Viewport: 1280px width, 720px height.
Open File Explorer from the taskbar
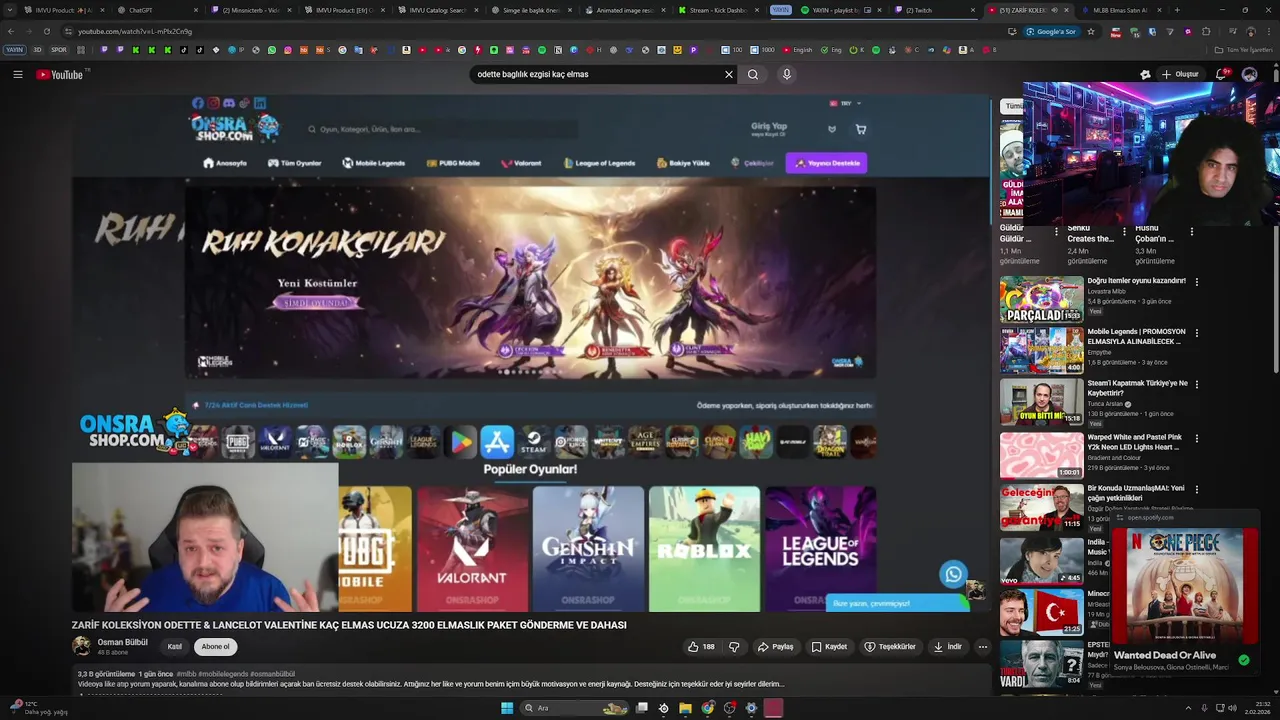685,708
